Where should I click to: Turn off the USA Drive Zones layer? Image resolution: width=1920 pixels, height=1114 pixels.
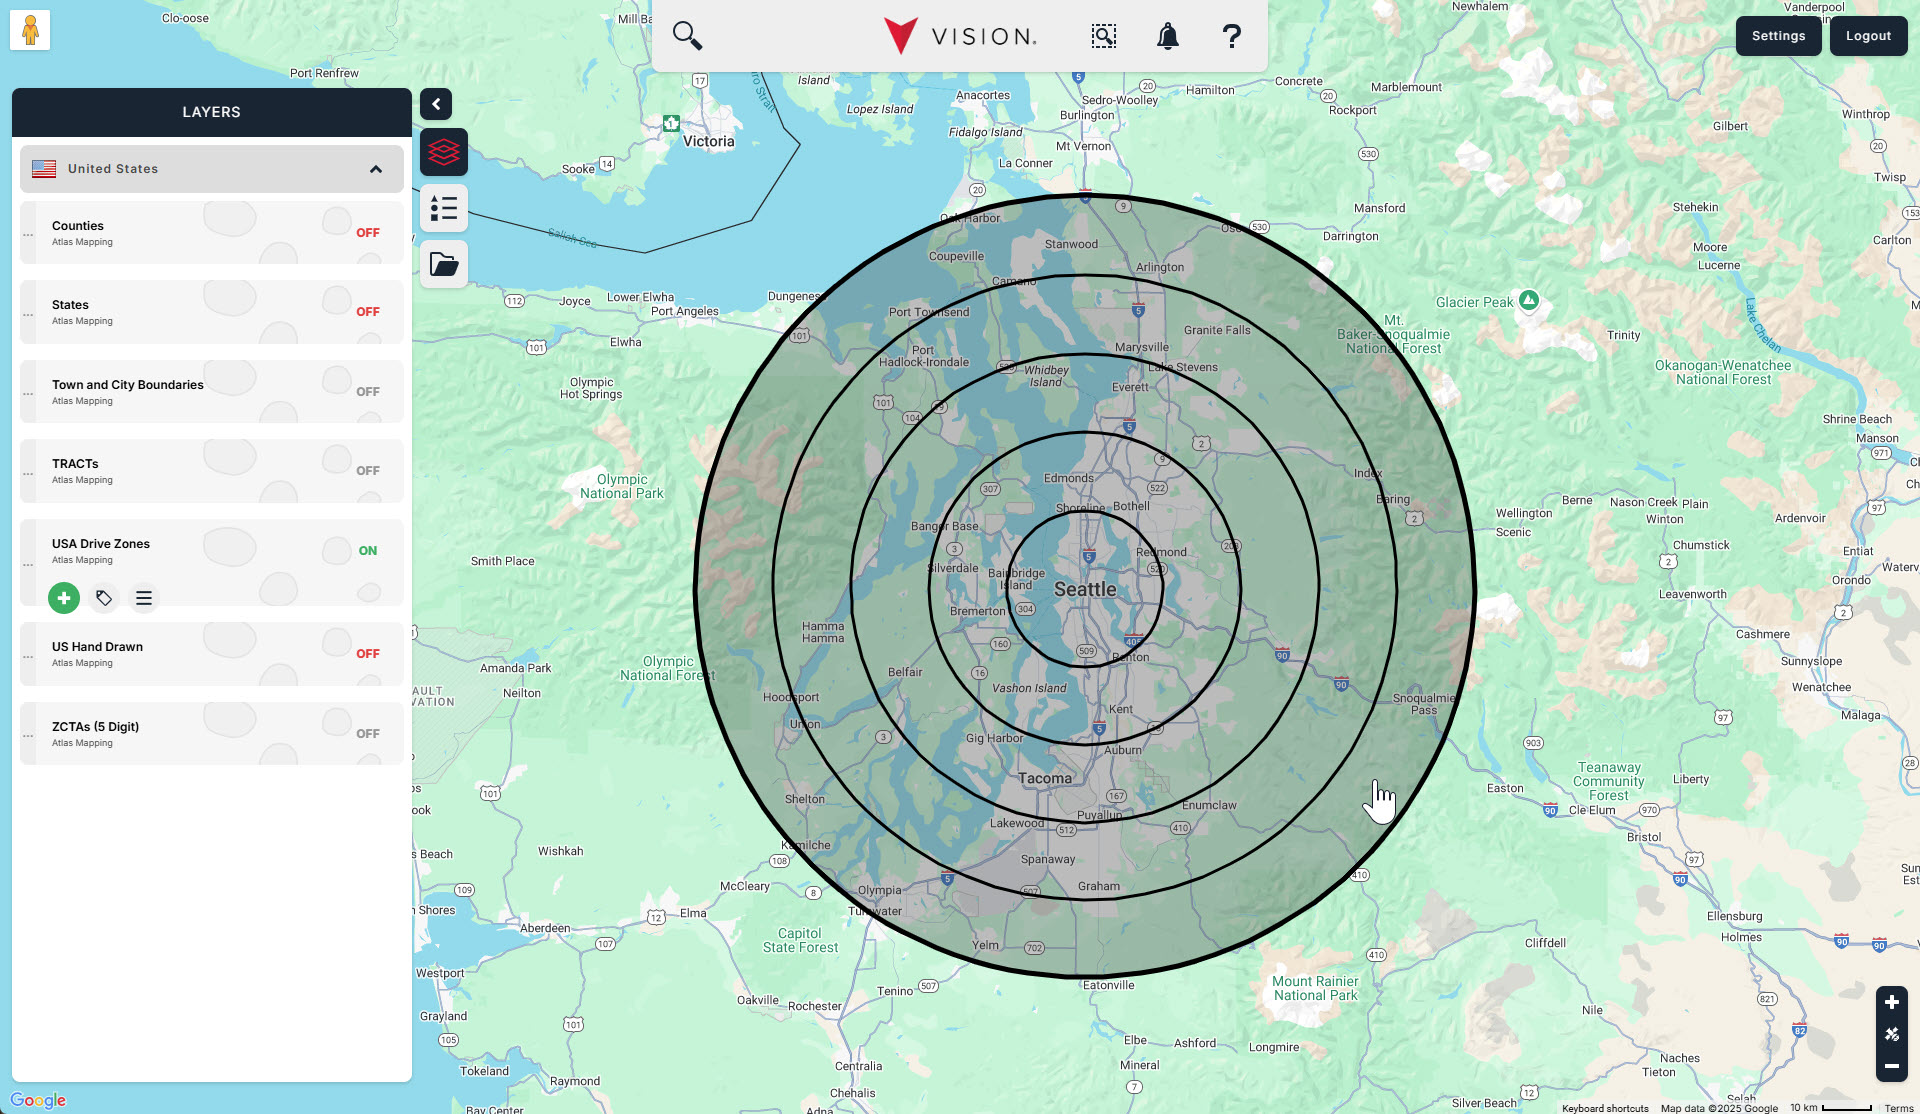click(x=368, y=551)
